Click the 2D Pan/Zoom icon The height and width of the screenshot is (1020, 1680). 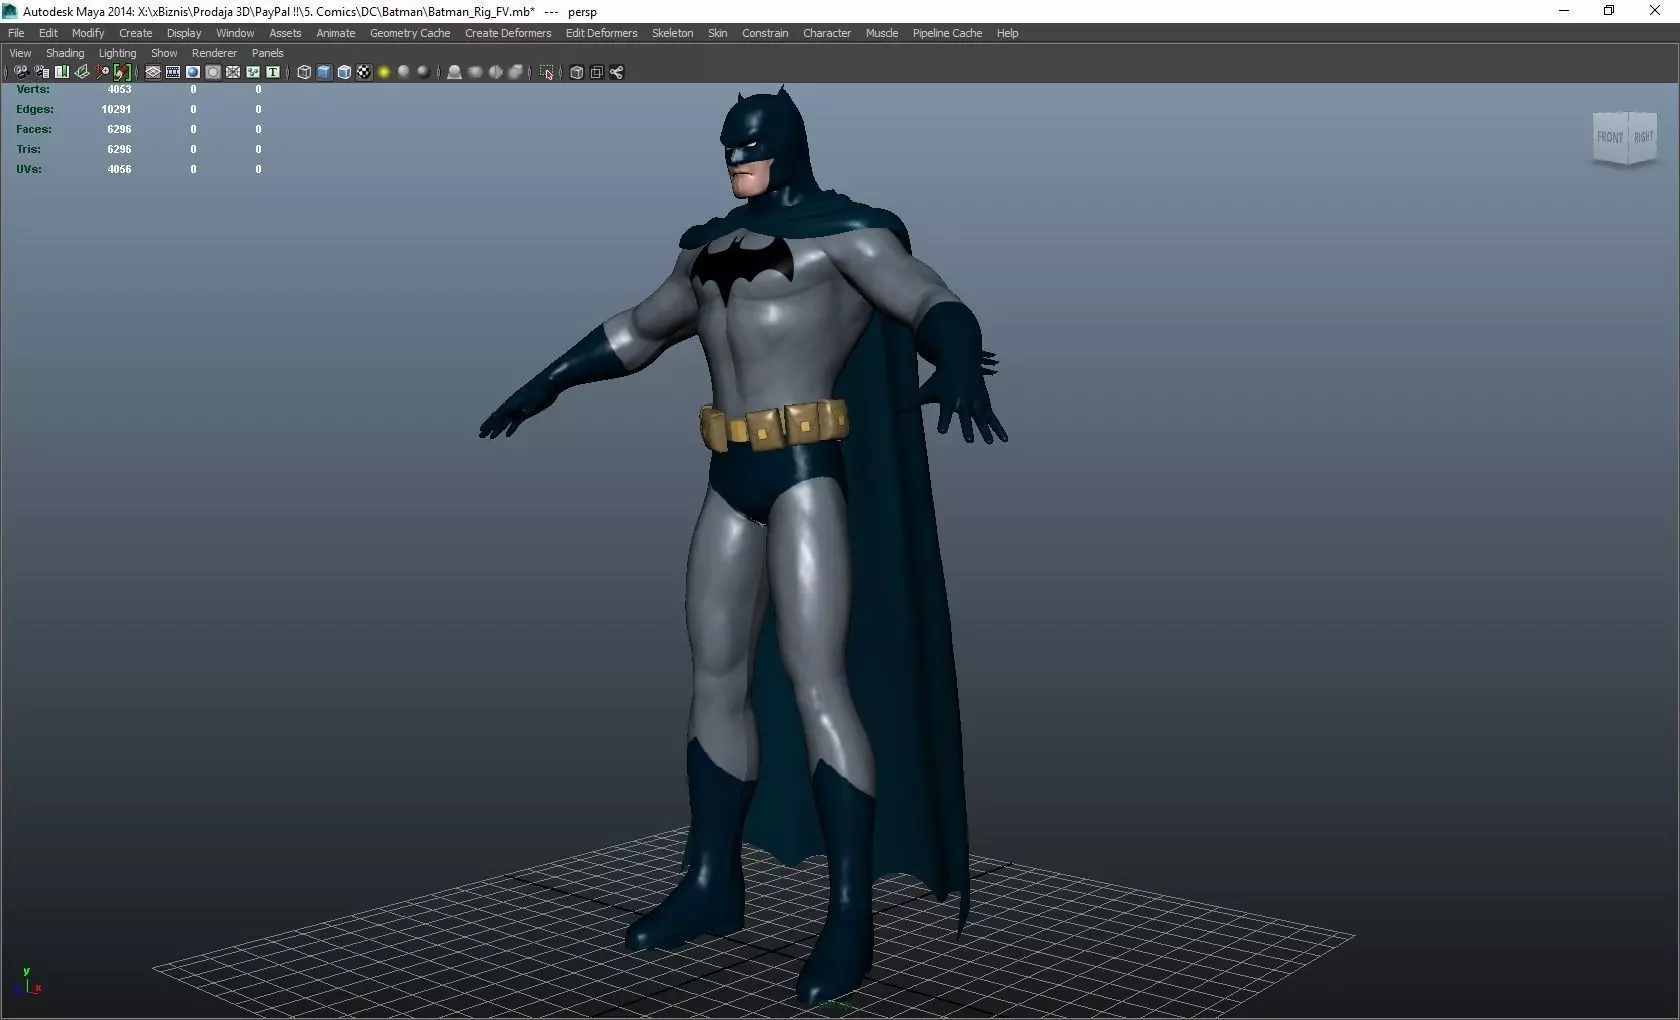point(102,72)
